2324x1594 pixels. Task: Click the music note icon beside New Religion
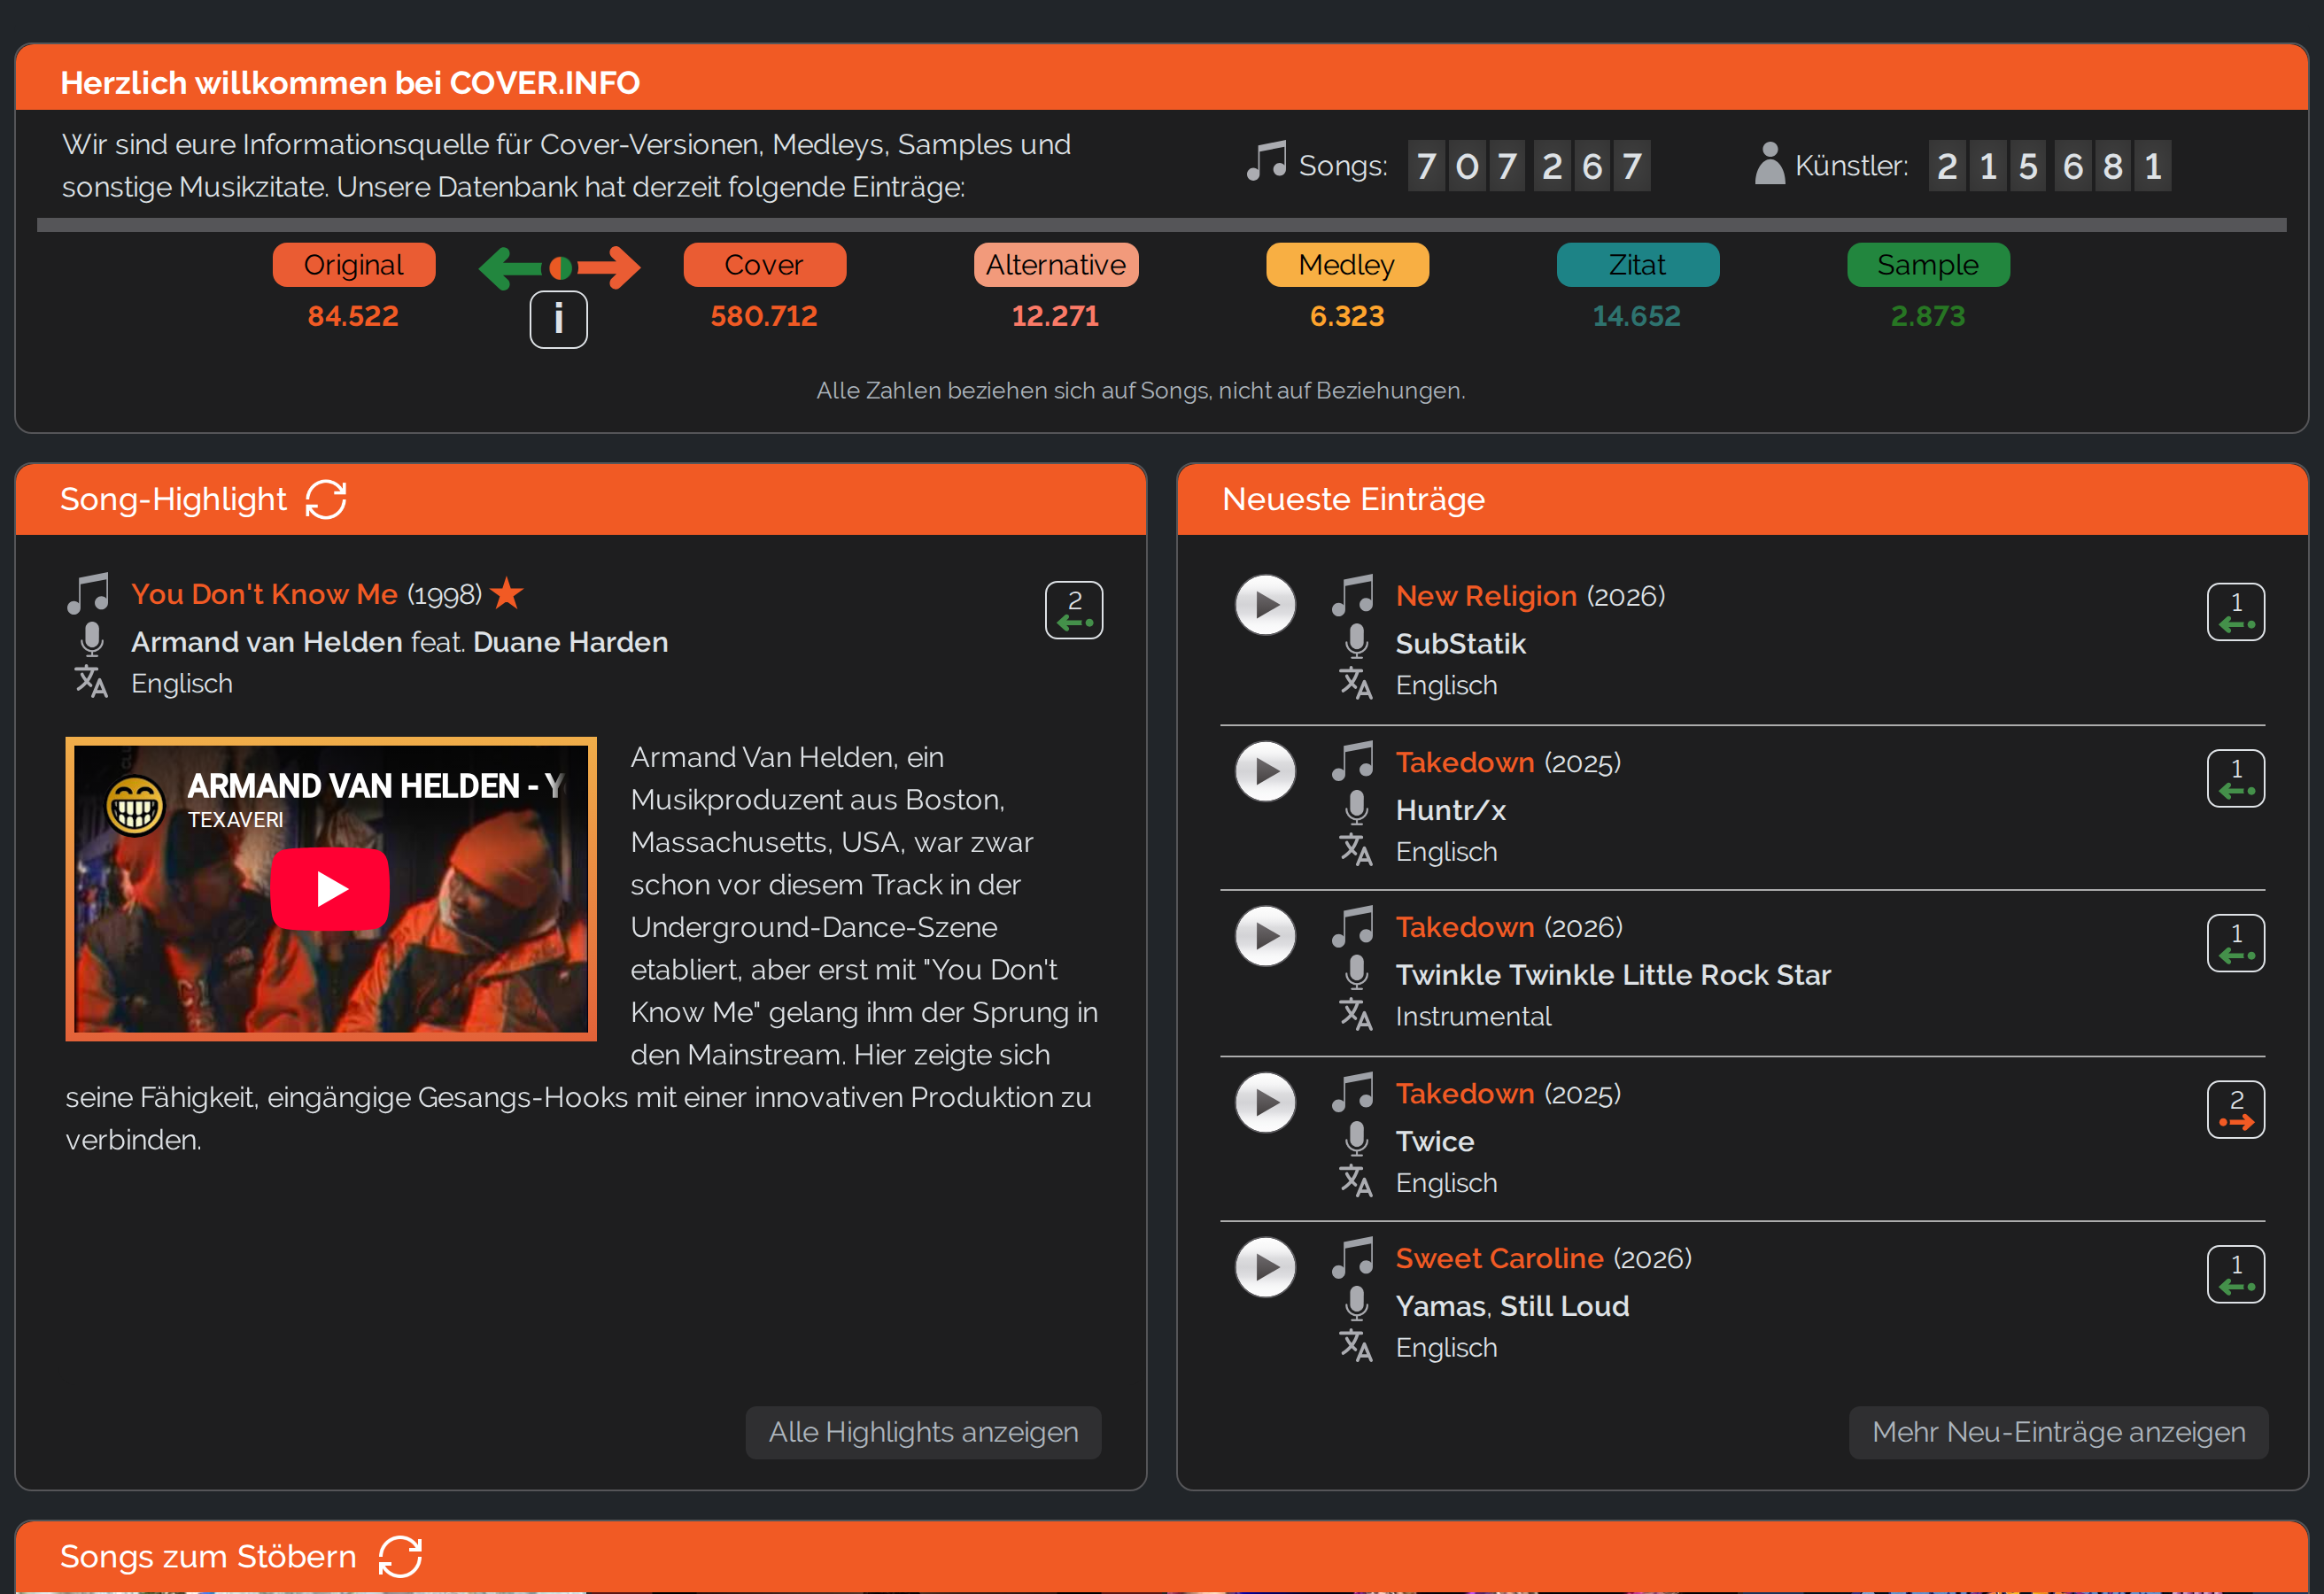1353,595
